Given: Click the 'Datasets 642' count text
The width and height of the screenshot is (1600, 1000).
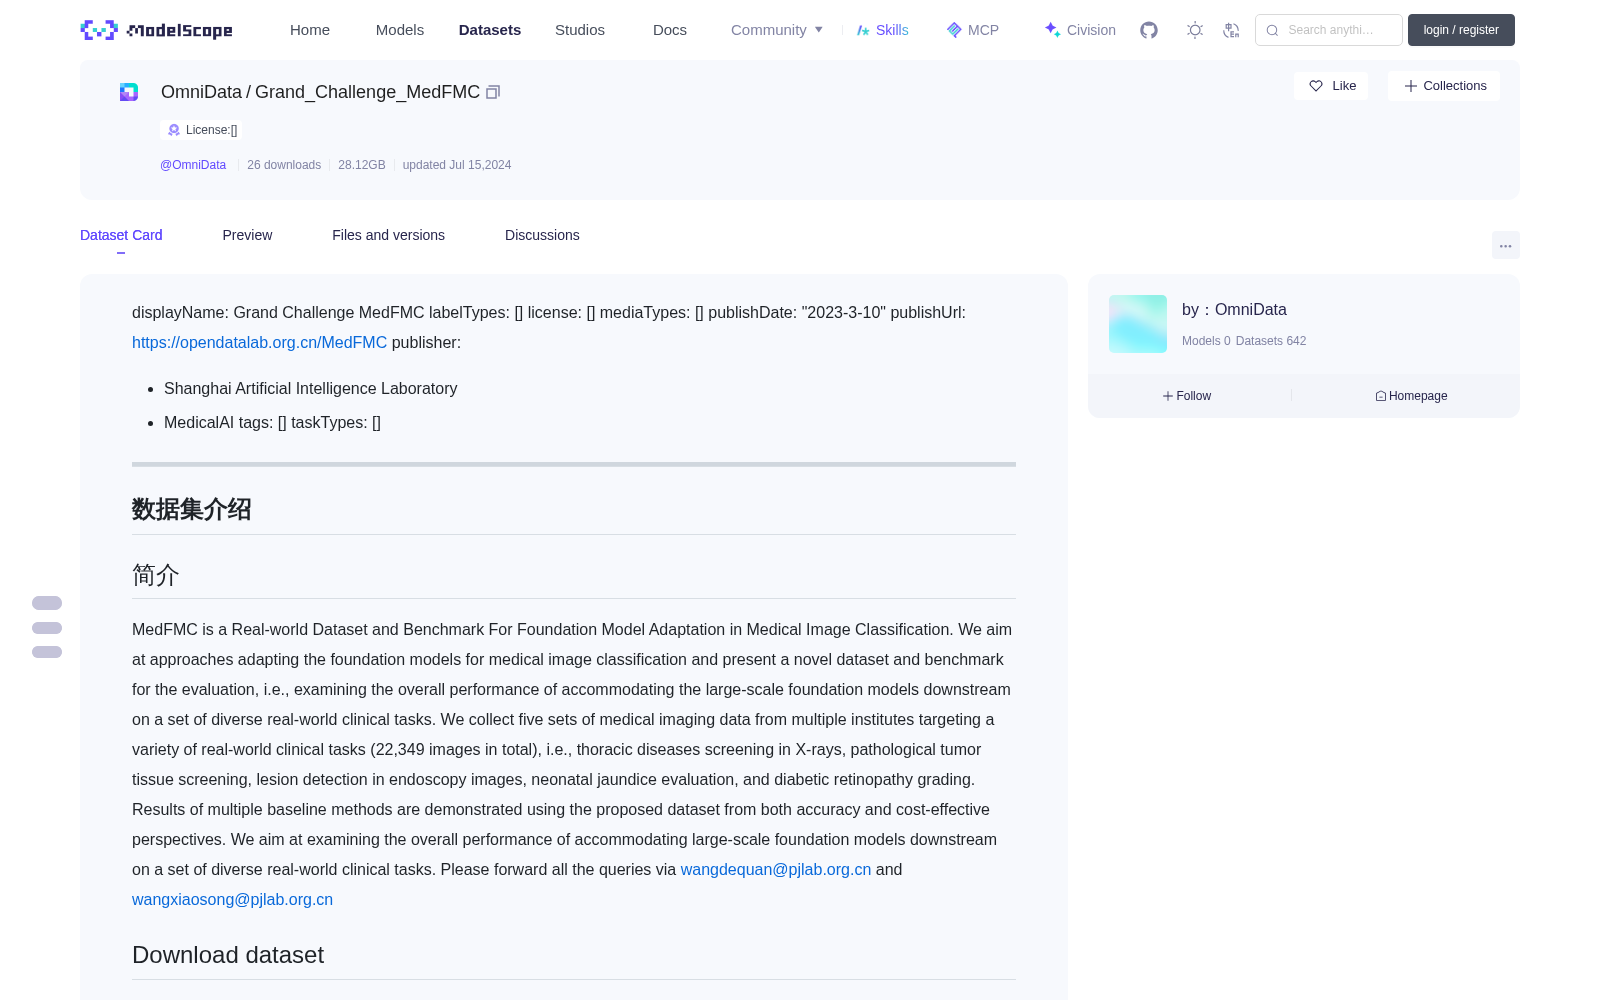Looking at the screenshot, I should tap(1271, 341).
